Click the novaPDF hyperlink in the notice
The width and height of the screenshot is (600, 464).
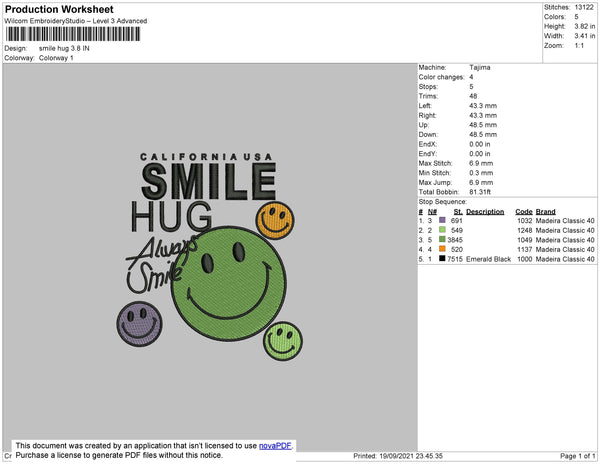click(x=275, y=446)
